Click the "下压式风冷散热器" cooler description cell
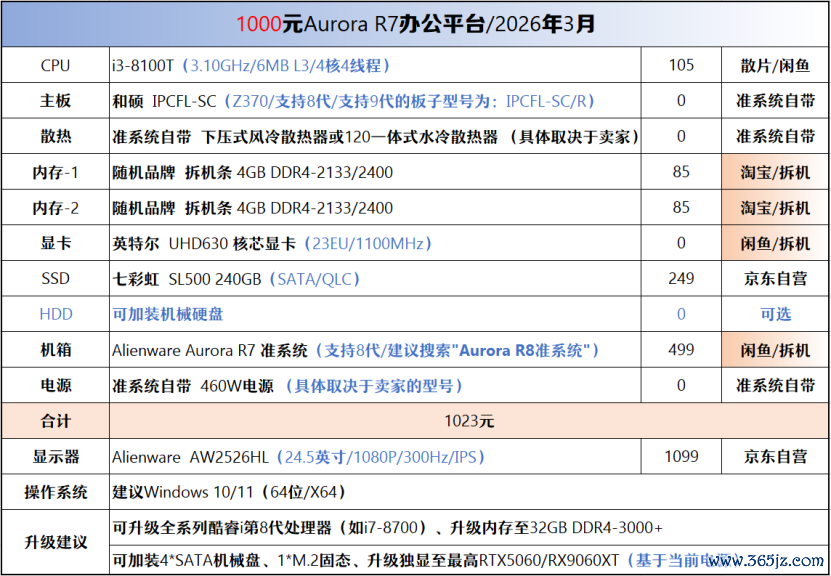 click(375, 136)
